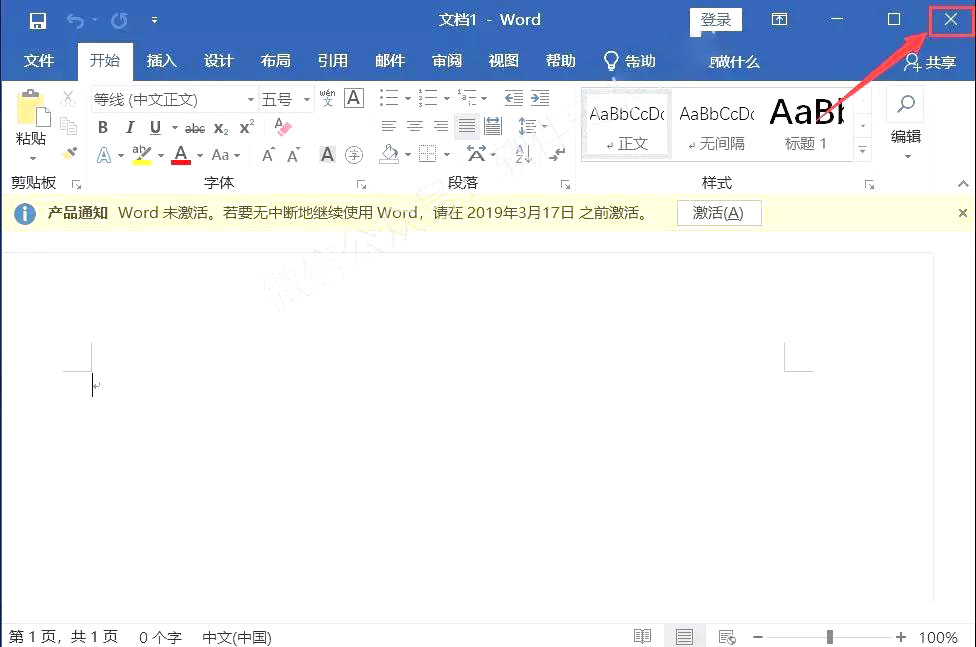The width and height of the screenshot is (976, 647).
Task: Apply yellow text highlight color
Action: (x=142, y=154)
